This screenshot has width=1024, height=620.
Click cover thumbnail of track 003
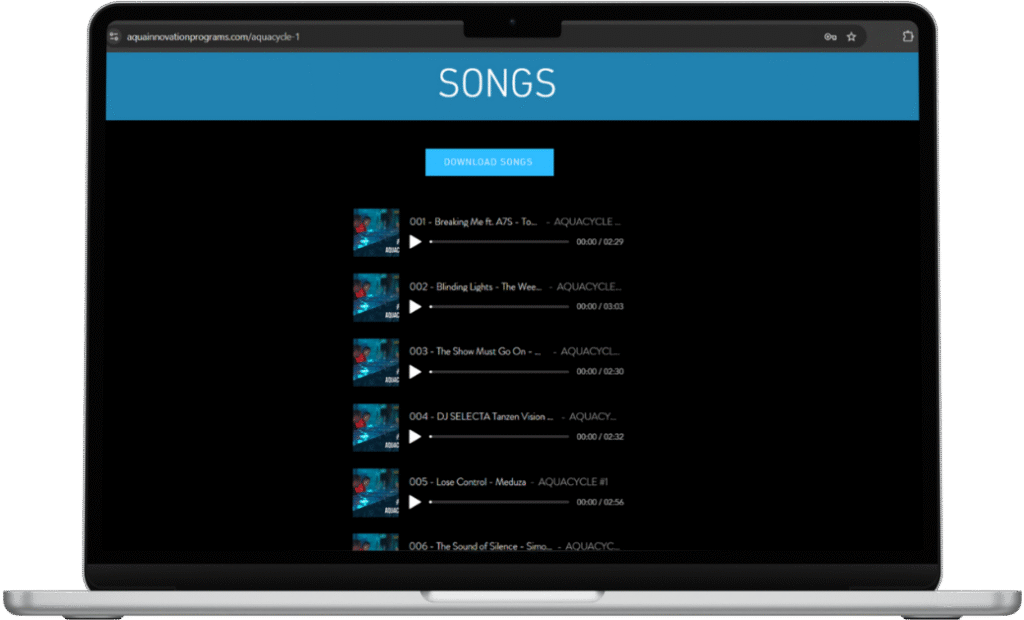pyautogui.click(x=376, y=362)
